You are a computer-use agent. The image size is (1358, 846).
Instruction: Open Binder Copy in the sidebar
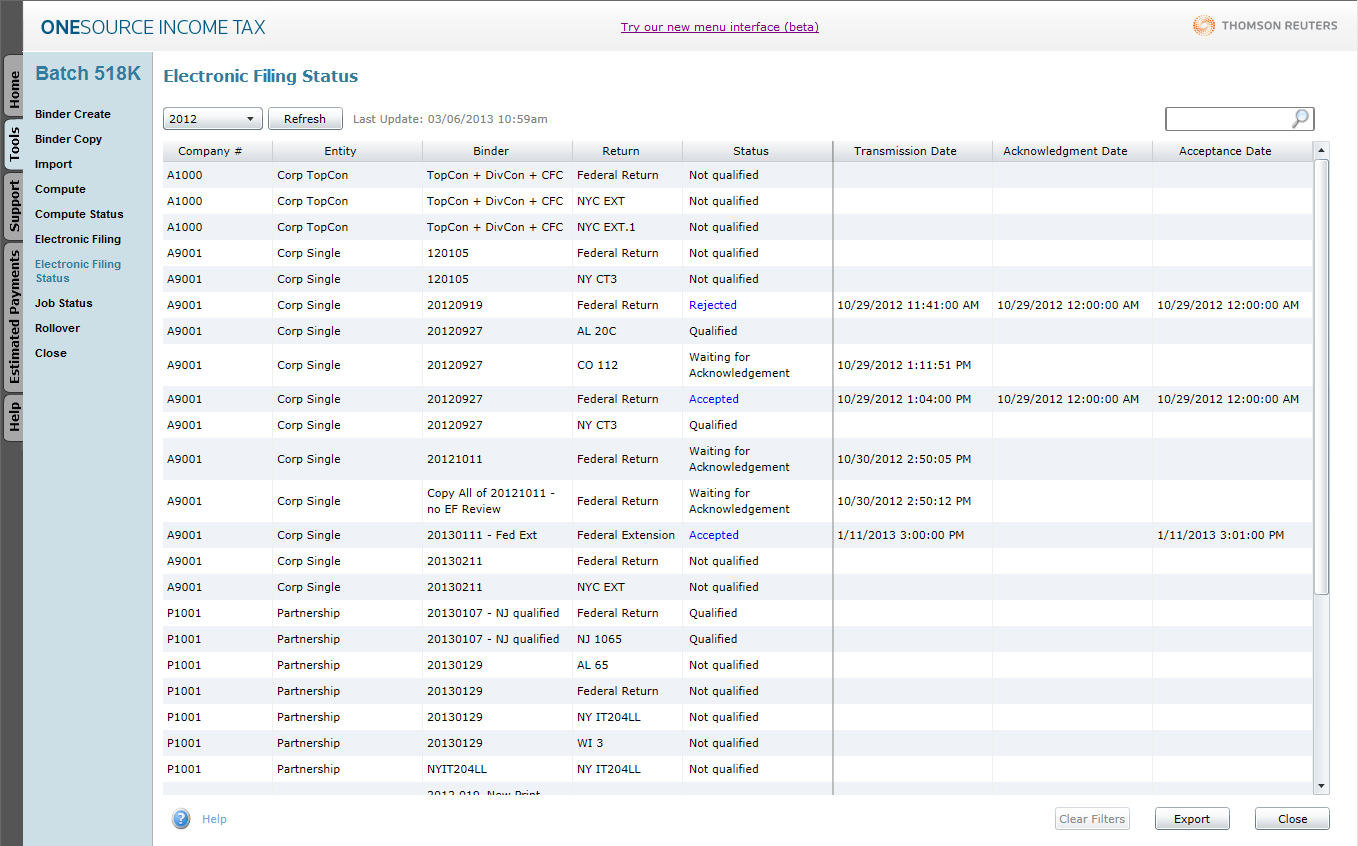click(69, 139)
